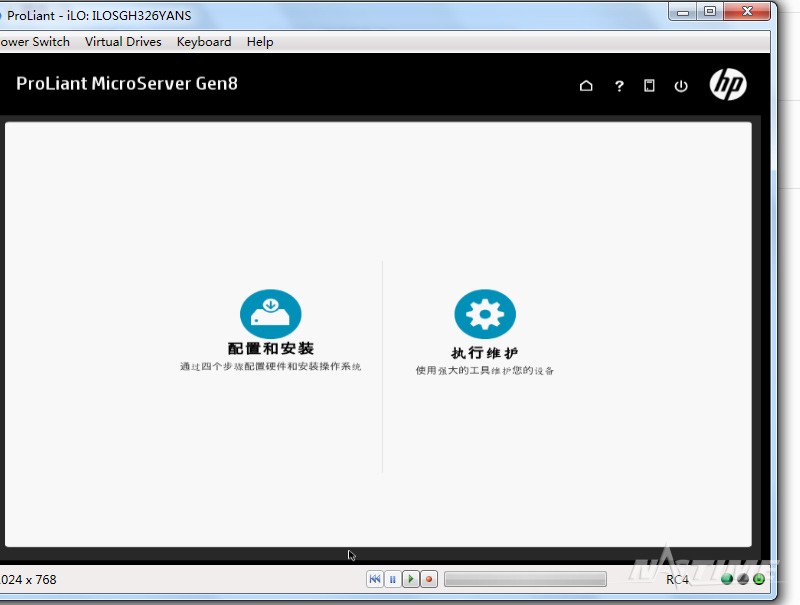800x605 pixels.
Task: Click the 通过四个步骤配置硬件和安装操作系统 description
Action: click(270, 366)
